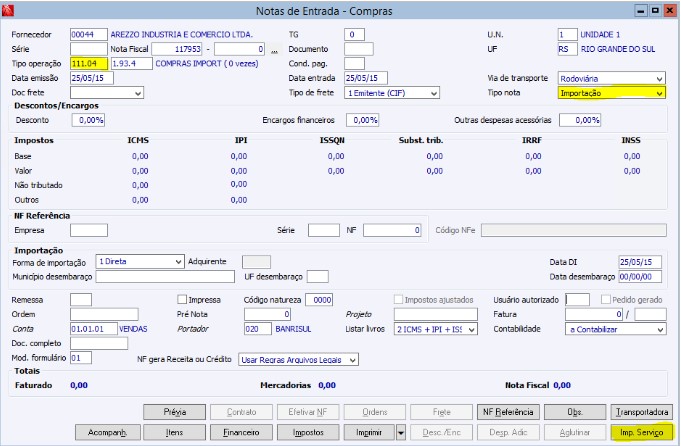Click the U.N. field
Screen dimensions: 681x446
568,34
